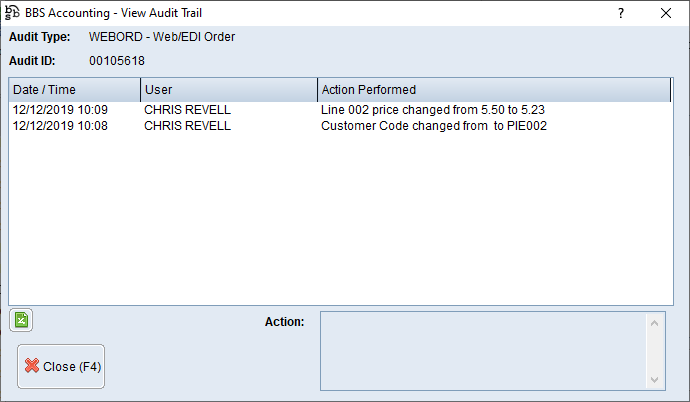The height and width of the screenshot is (402, 690).
Task: Click the Excel export icon
Action: pyautogui.click(x=20, y=320)
